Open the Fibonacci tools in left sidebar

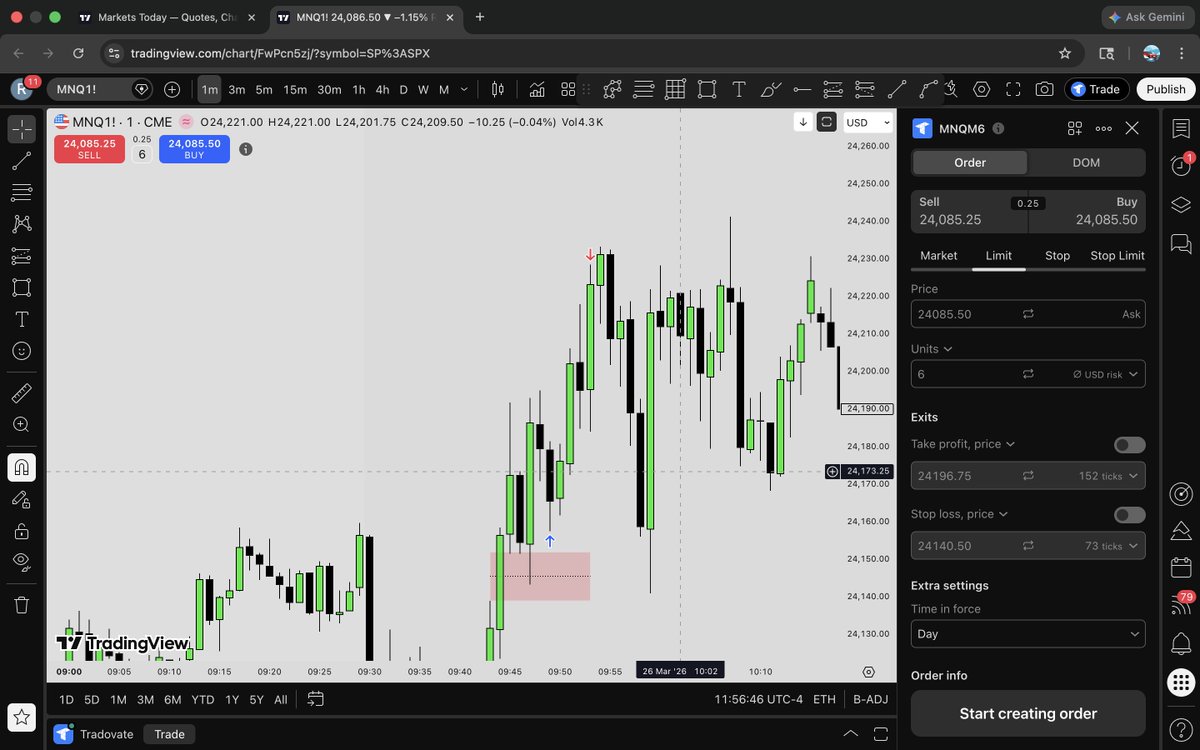pos(21,192)
